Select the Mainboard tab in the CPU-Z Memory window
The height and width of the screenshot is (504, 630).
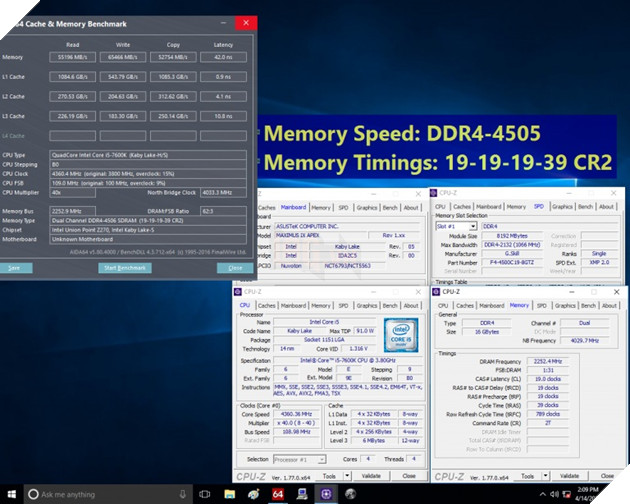tap(491, 306)
